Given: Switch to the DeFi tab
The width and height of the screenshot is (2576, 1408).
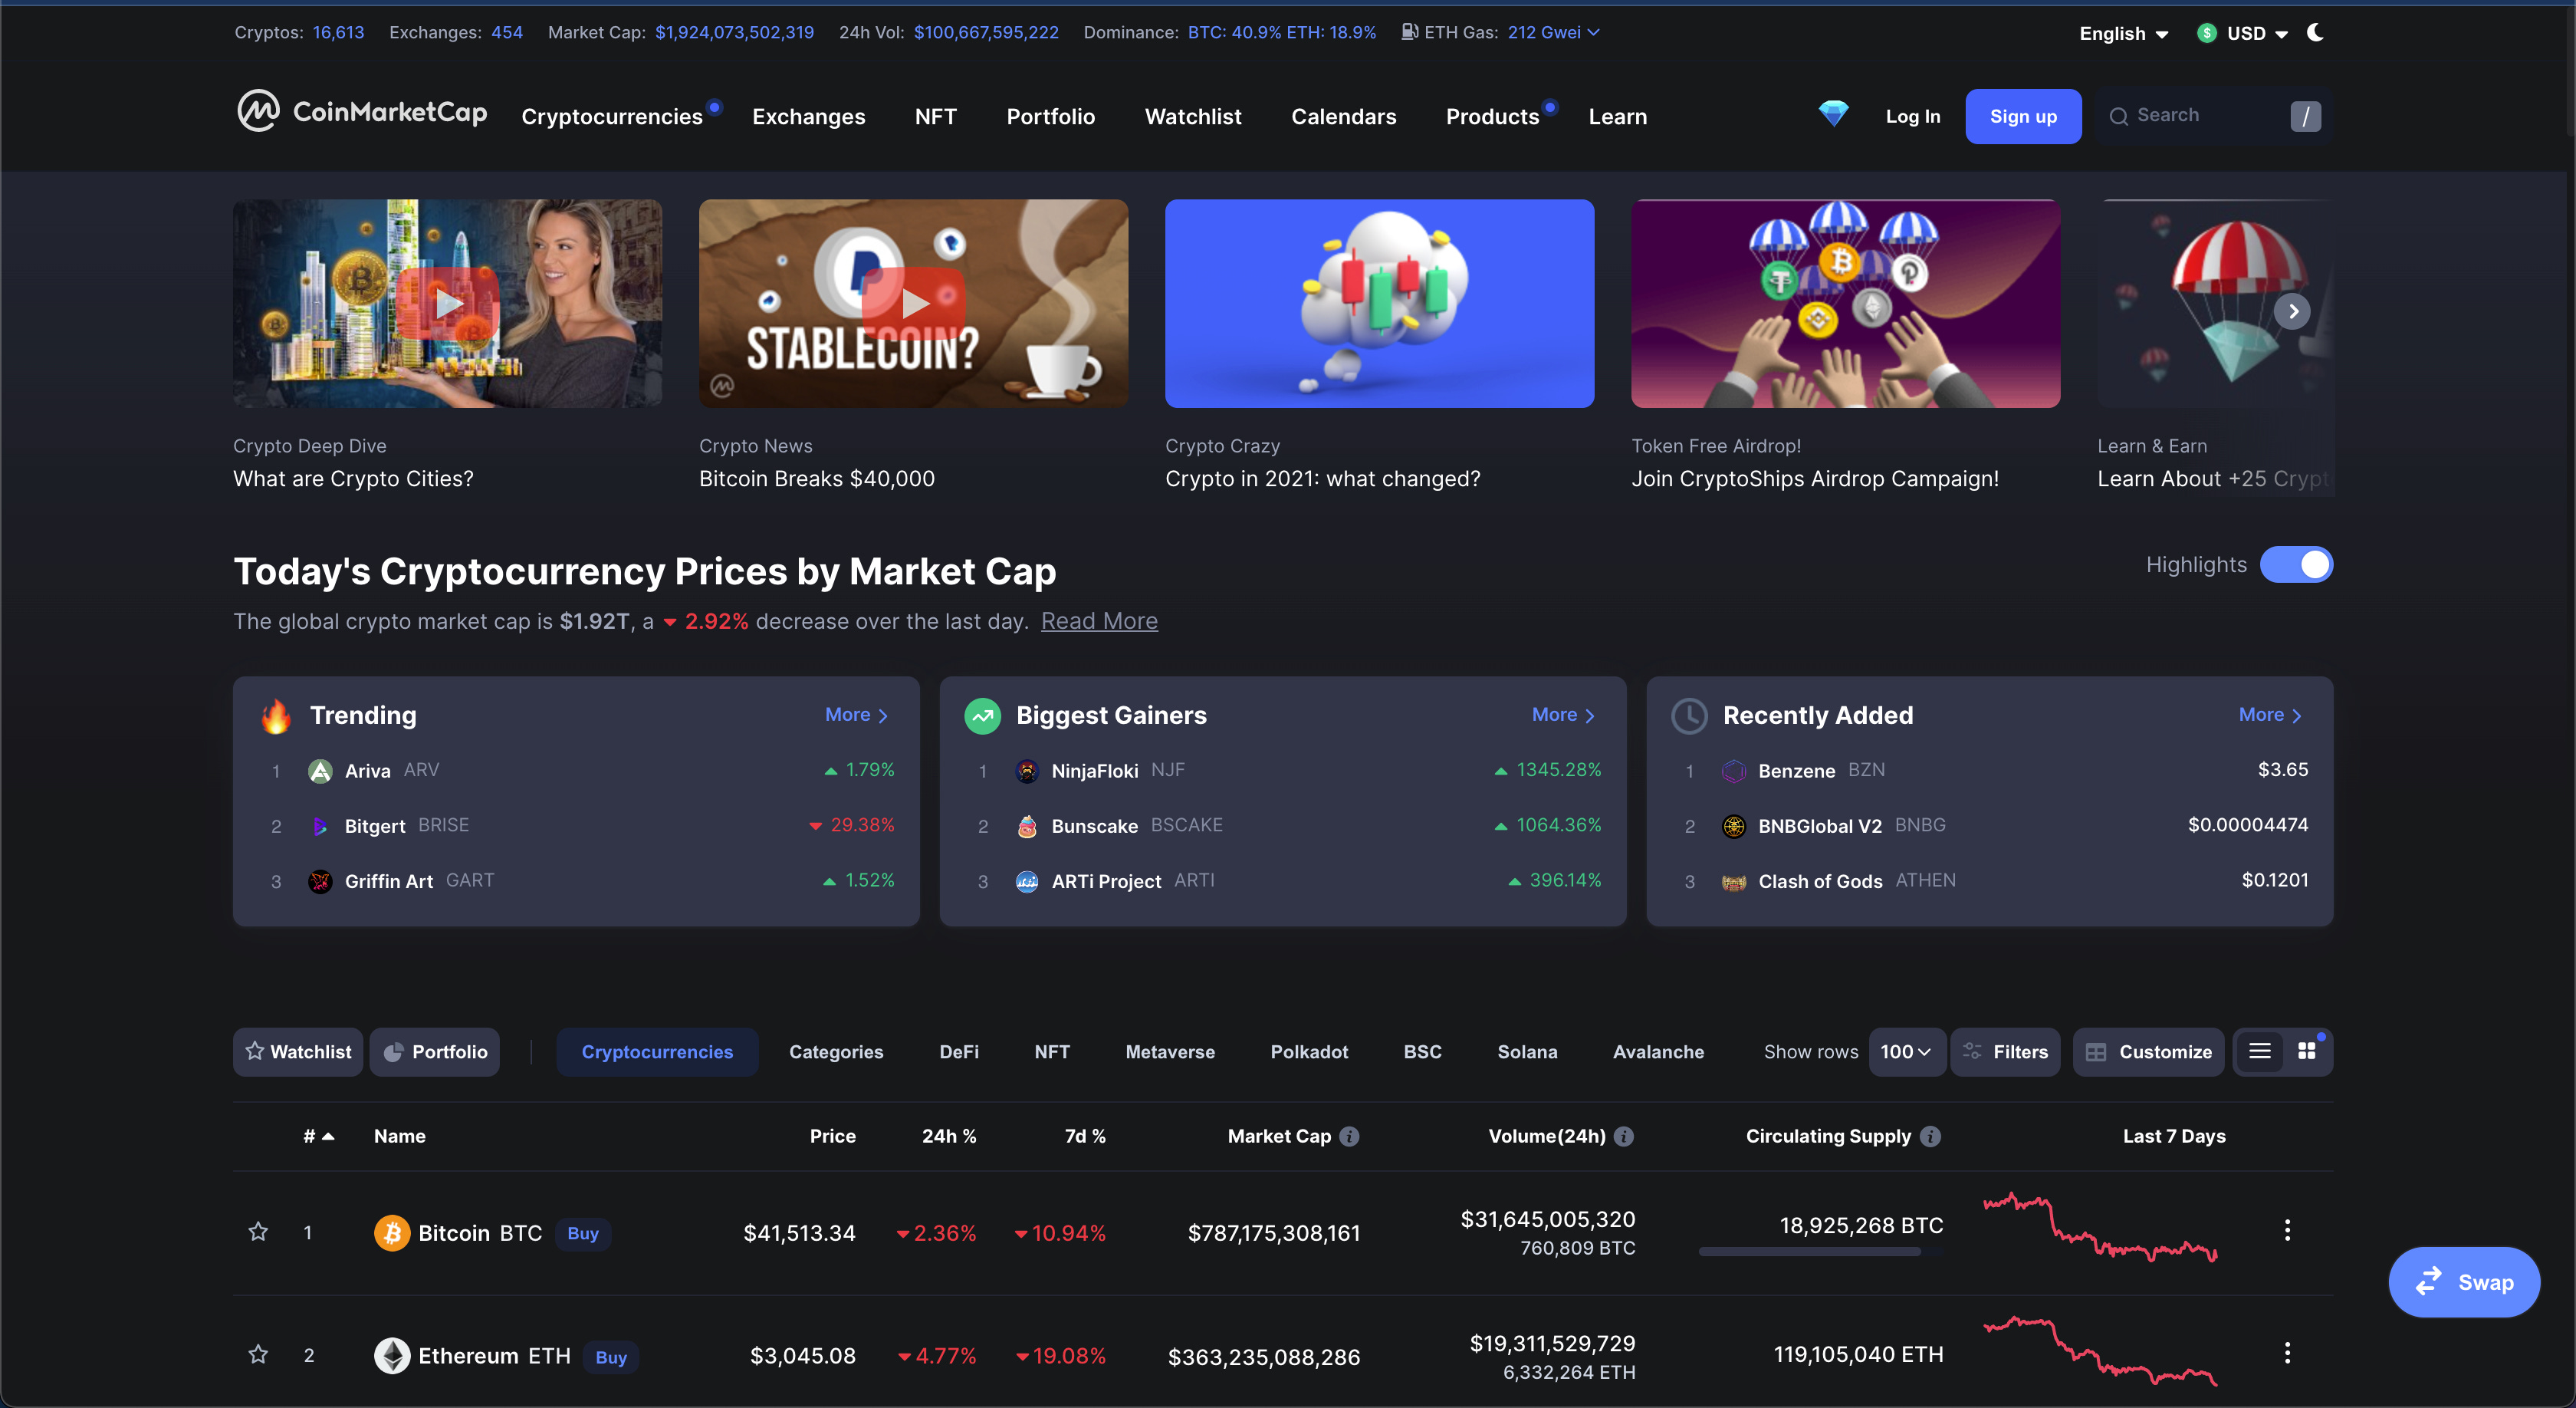Looking at the screenshot, I should pos(958,1051).
